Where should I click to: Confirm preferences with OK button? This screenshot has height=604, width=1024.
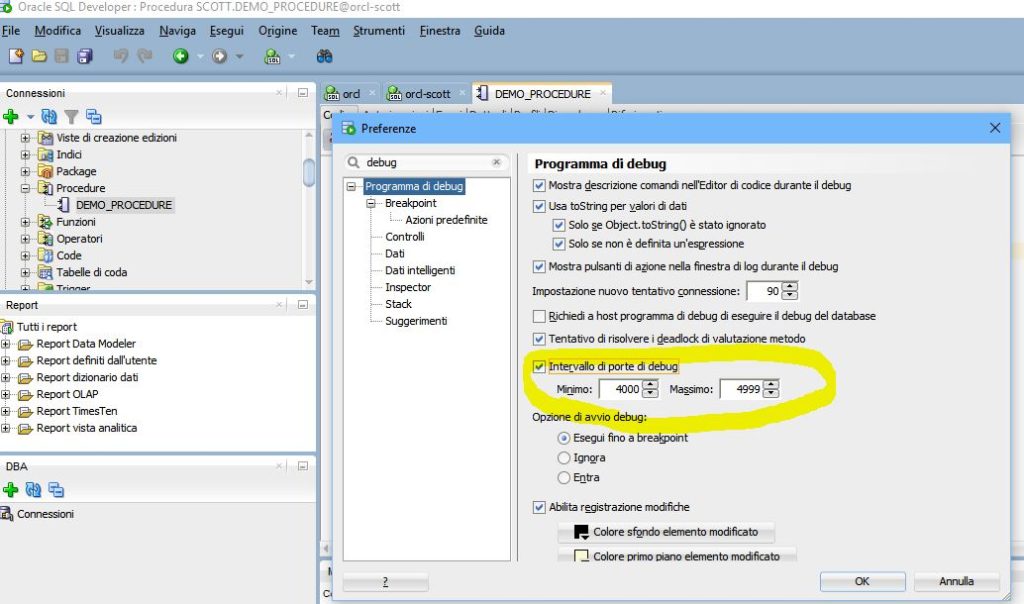862,581
